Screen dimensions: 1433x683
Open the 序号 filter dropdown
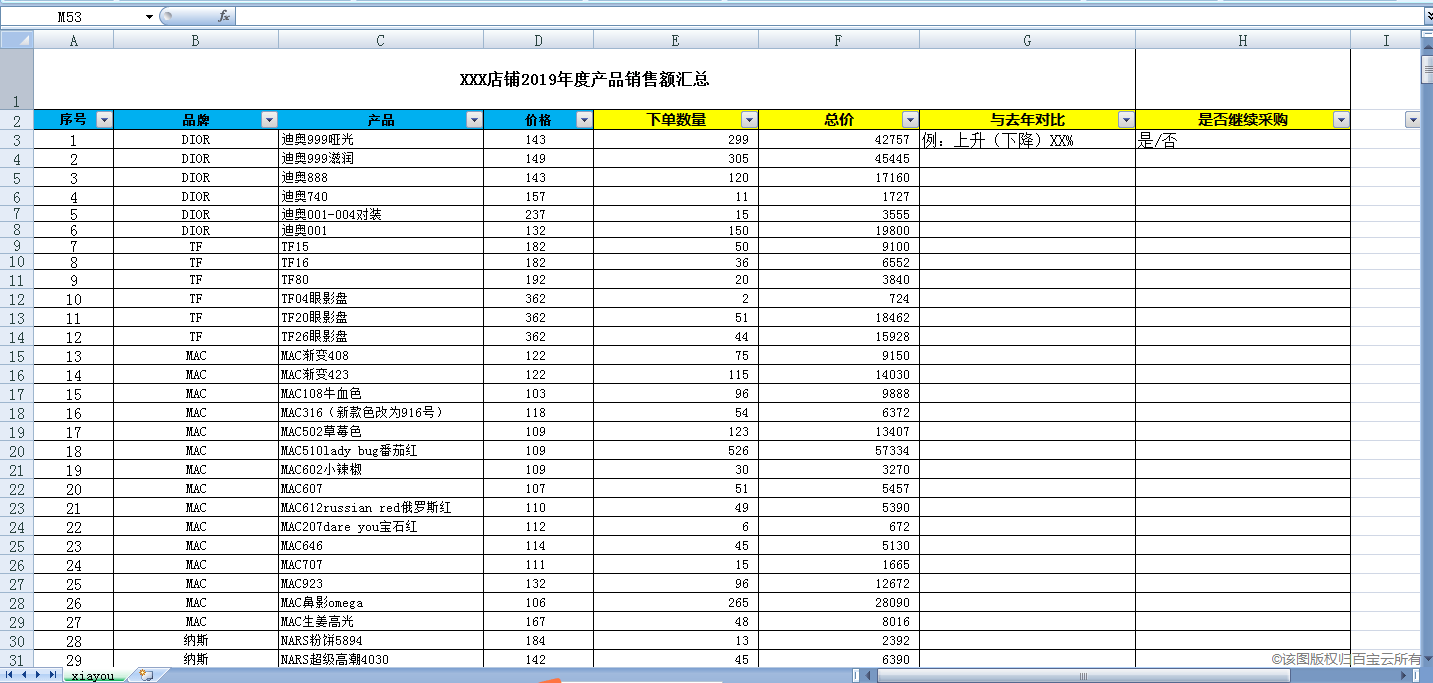pyautogui.click(x=103, y=120)
